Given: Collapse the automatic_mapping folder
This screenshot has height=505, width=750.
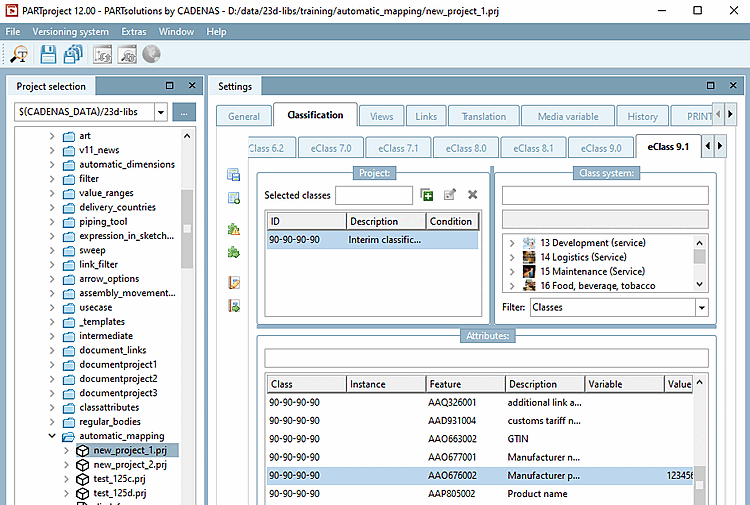Looking at the screenshot, I should coord(53,437).
